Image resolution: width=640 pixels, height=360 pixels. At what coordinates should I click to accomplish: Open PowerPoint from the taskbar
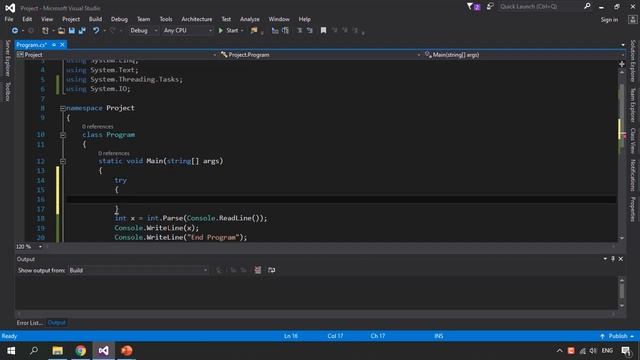(127, 351)
